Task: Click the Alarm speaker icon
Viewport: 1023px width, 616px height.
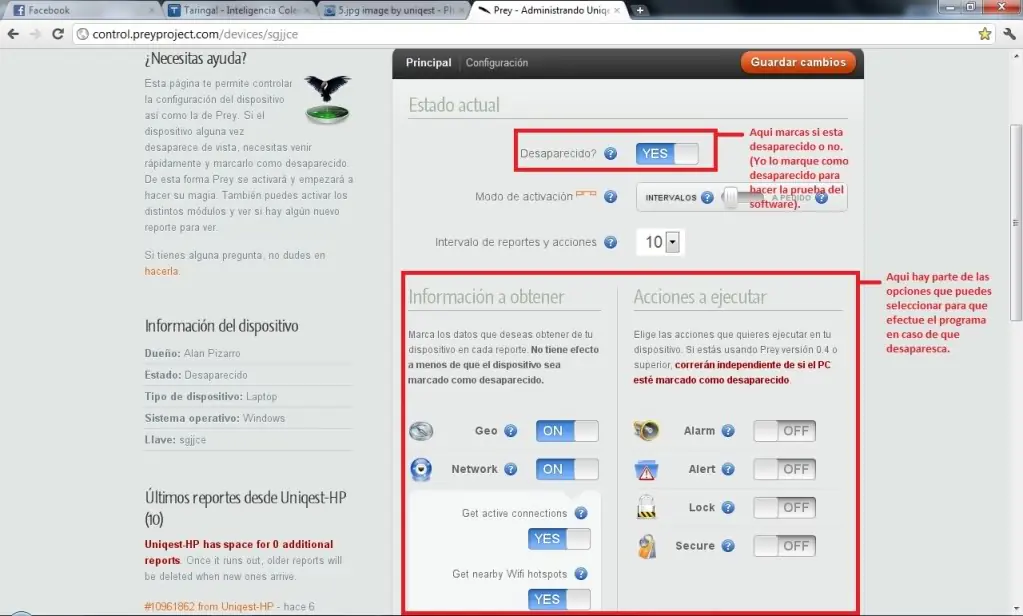Action: pos(646,431)
